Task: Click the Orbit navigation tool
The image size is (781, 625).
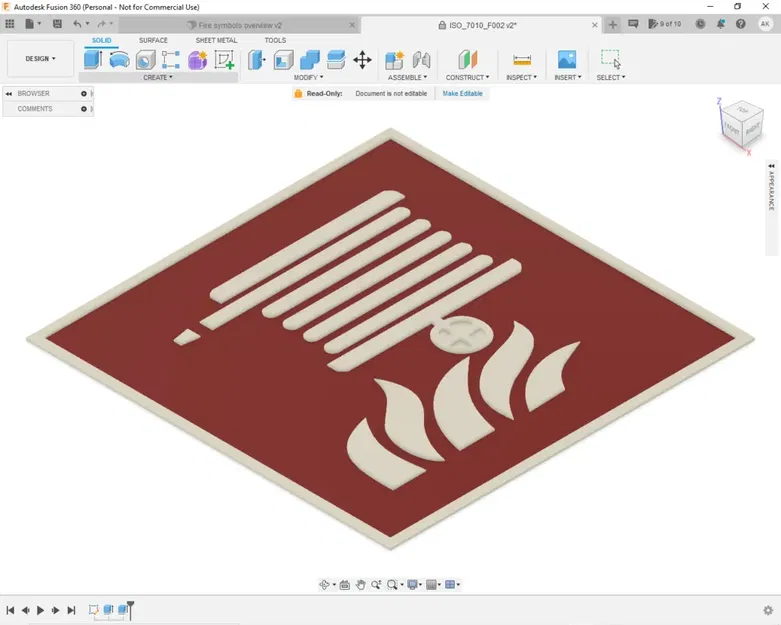Action: coord(324,585)
